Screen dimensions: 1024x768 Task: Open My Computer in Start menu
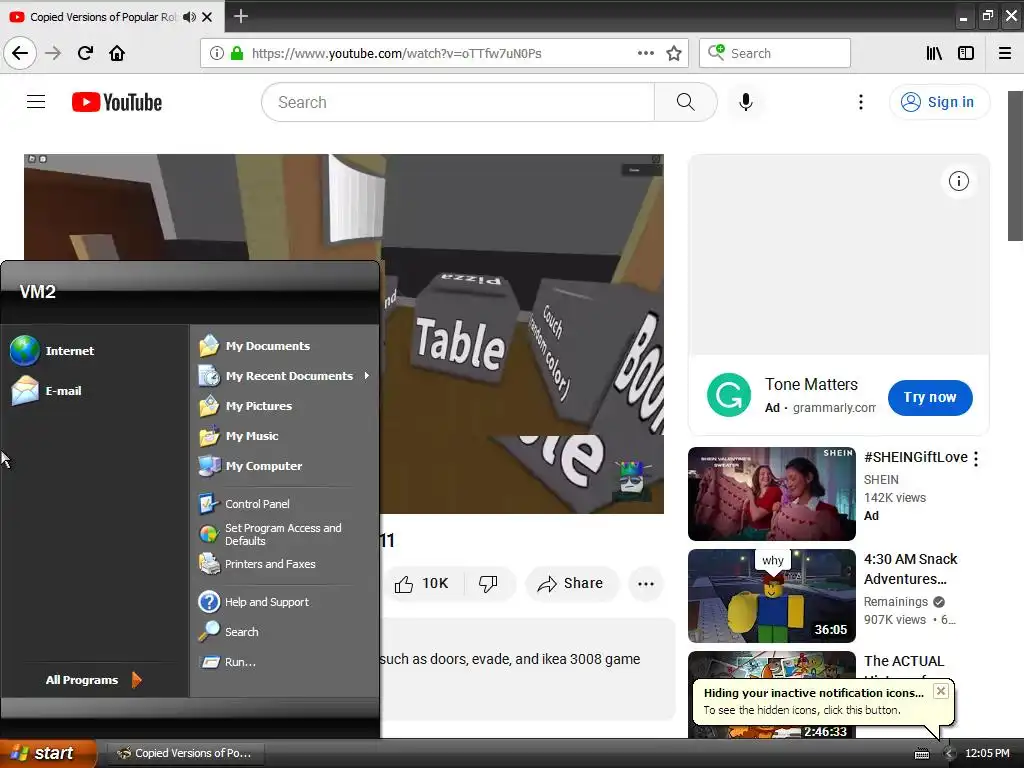point(251,466)
